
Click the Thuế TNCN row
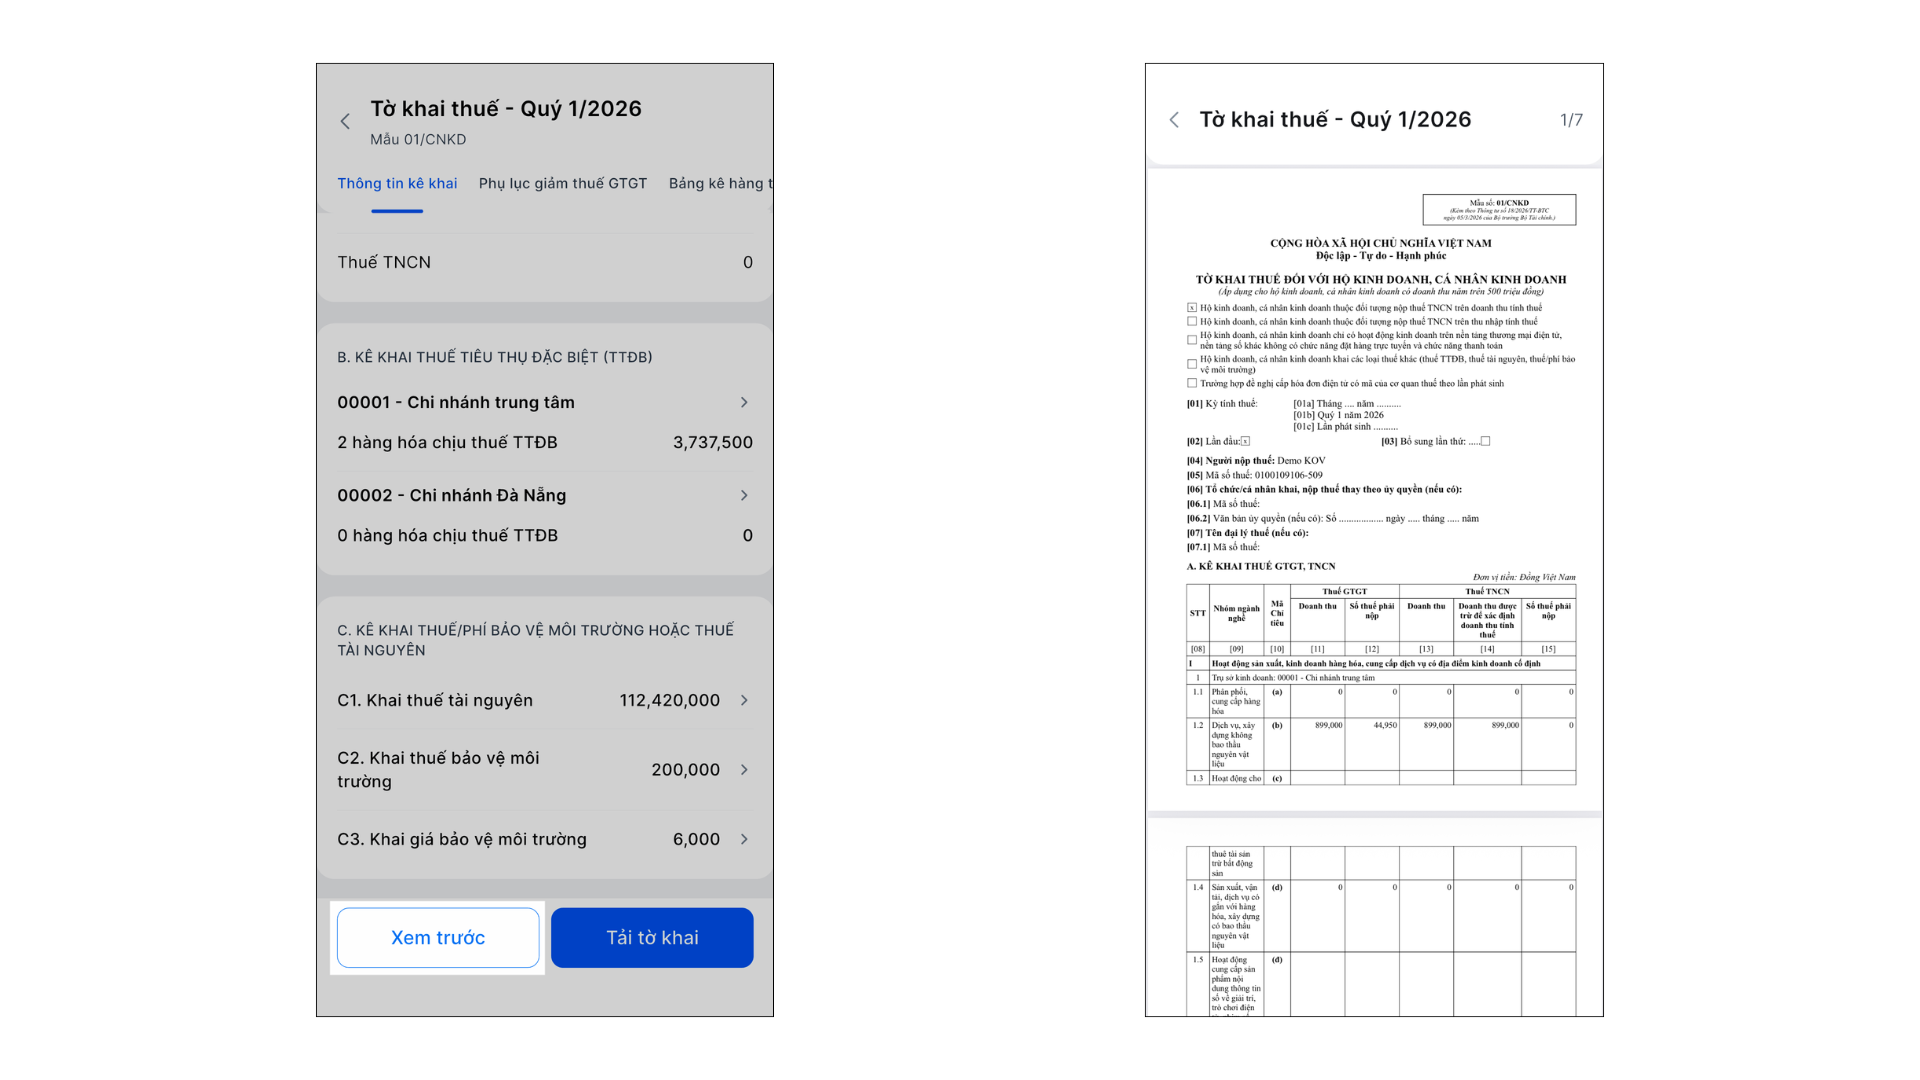click(x=544, y=262)
